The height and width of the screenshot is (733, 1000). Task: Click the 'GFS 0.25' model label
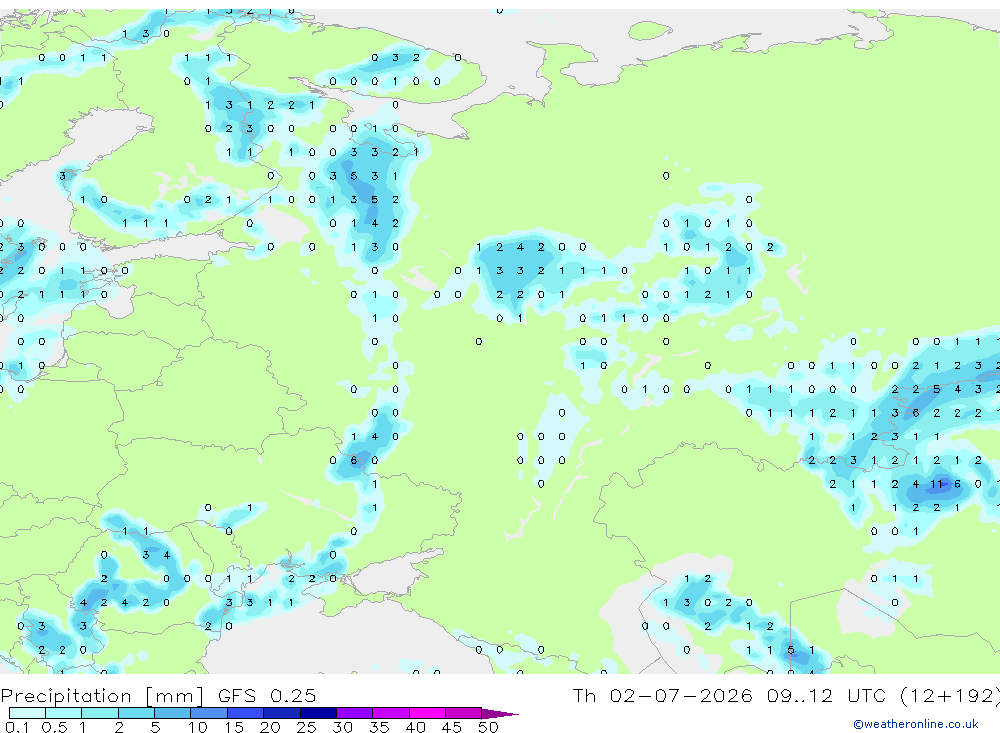[267, 695]
